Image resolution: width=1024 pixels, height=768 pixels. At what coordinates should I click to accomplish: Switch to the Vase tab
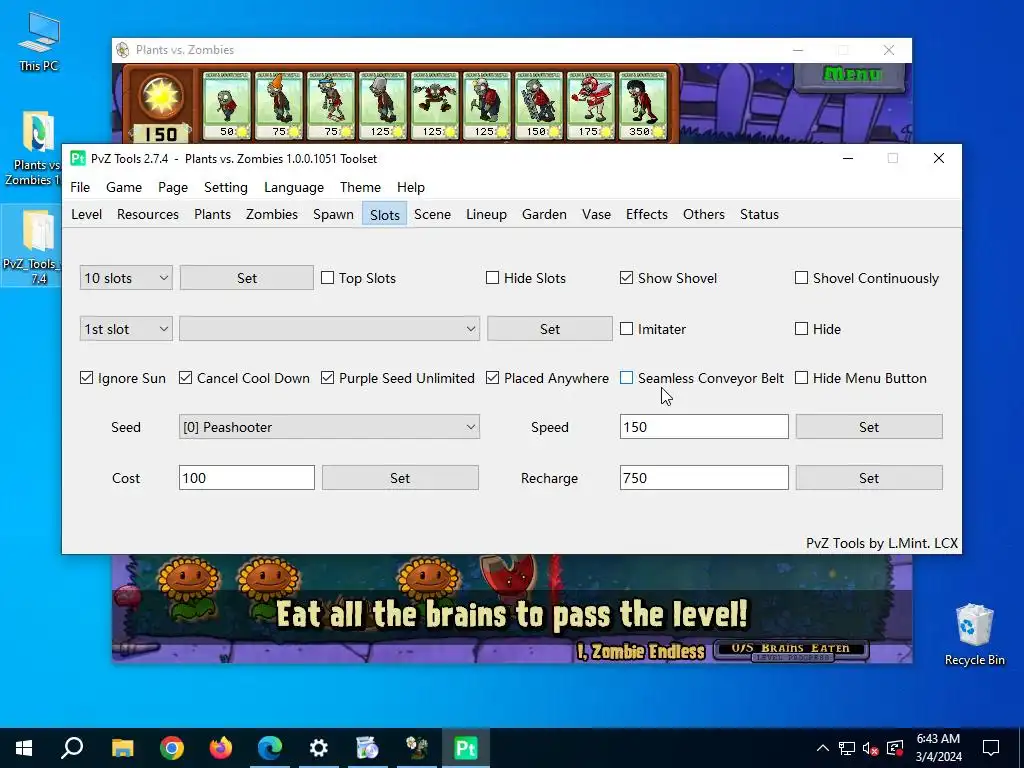[596, 214]
